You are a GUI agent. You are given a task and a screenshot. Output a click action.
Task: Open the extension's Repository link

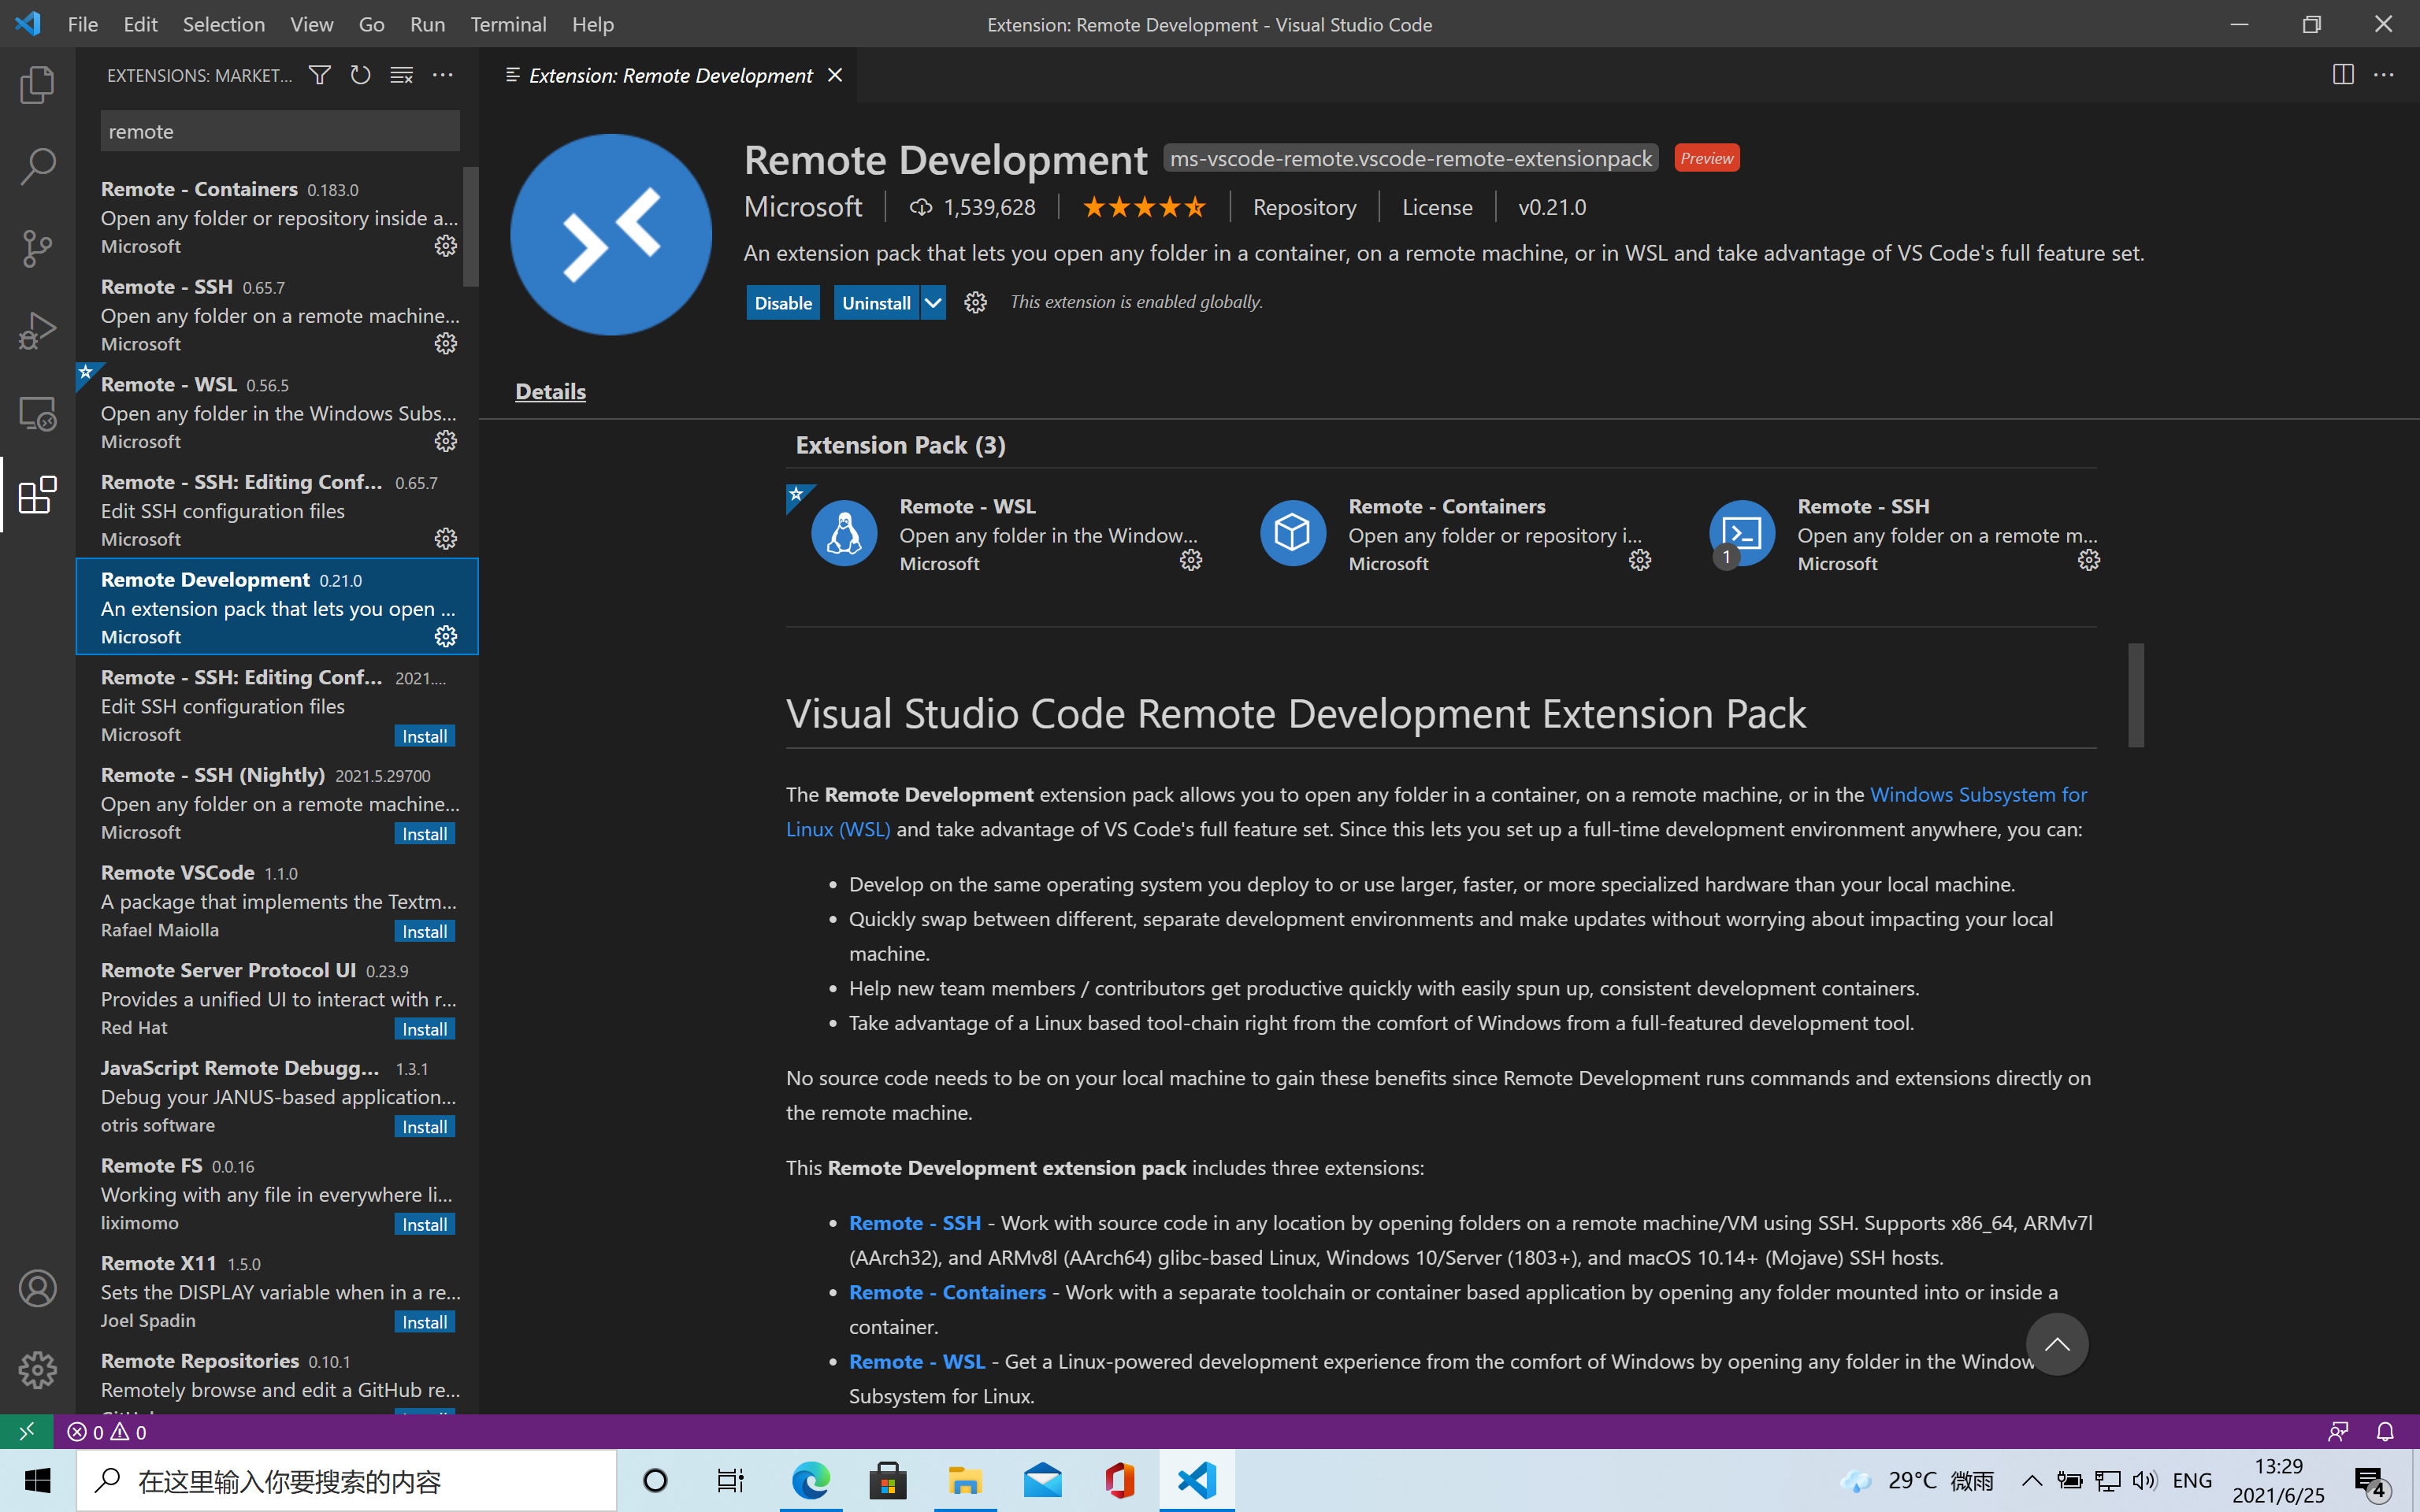(1304, 207)
